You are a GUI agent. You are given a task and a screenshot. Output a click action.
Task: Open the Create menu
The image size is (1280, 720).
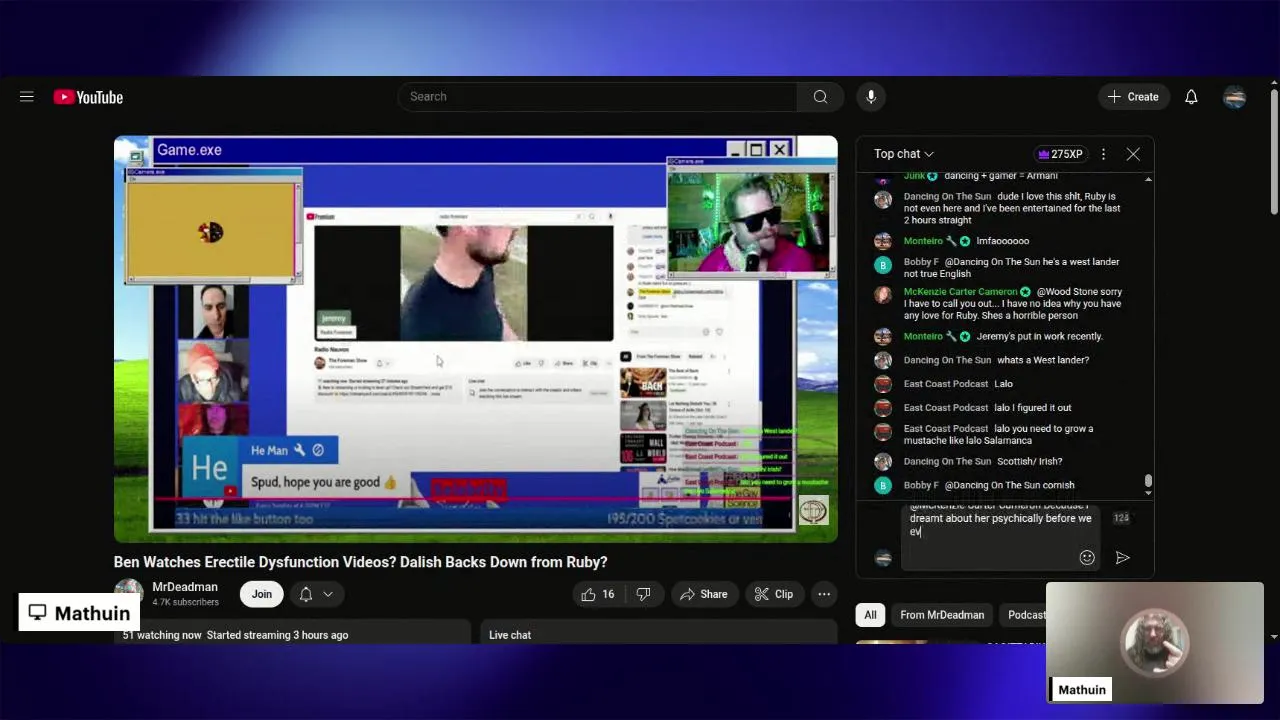(x=1133, y=97)
